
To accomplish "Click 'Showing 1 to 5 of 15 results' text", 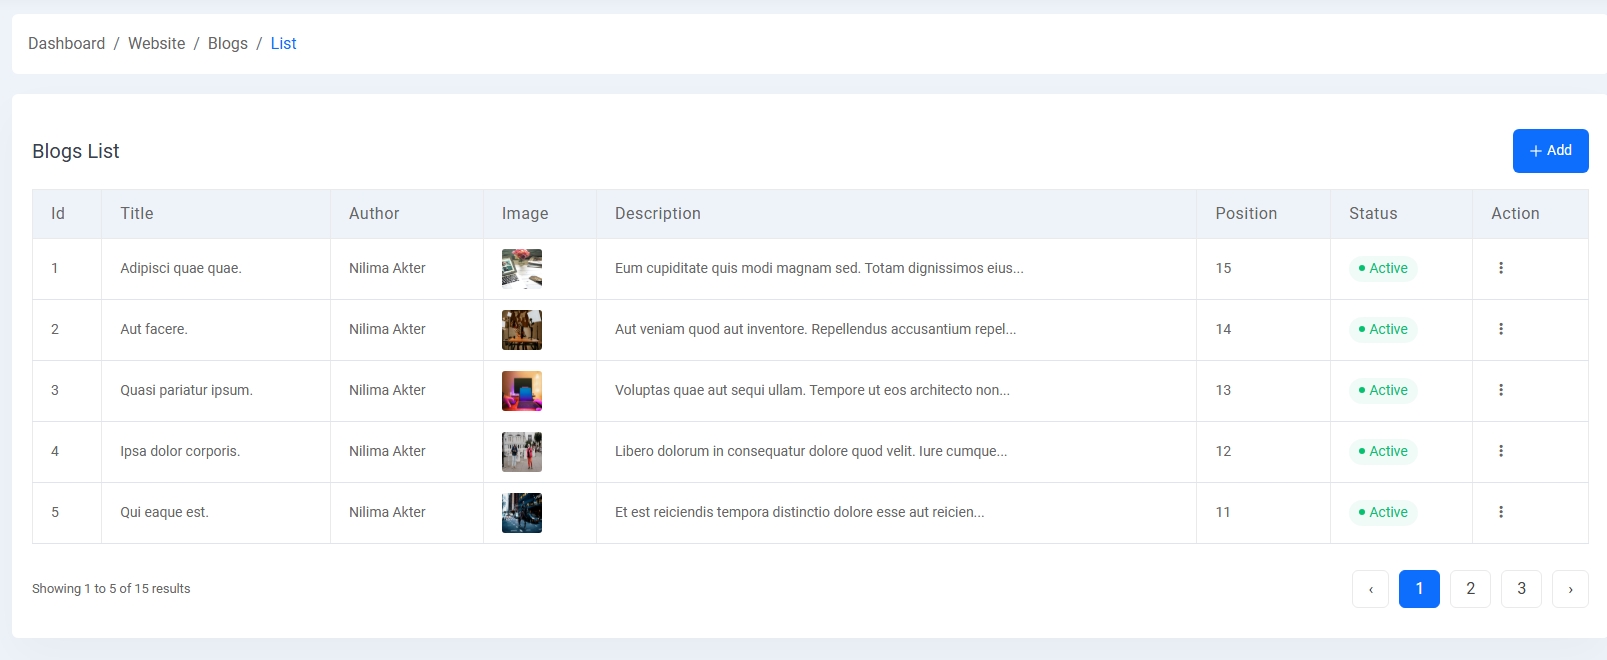I will point(111,589).
